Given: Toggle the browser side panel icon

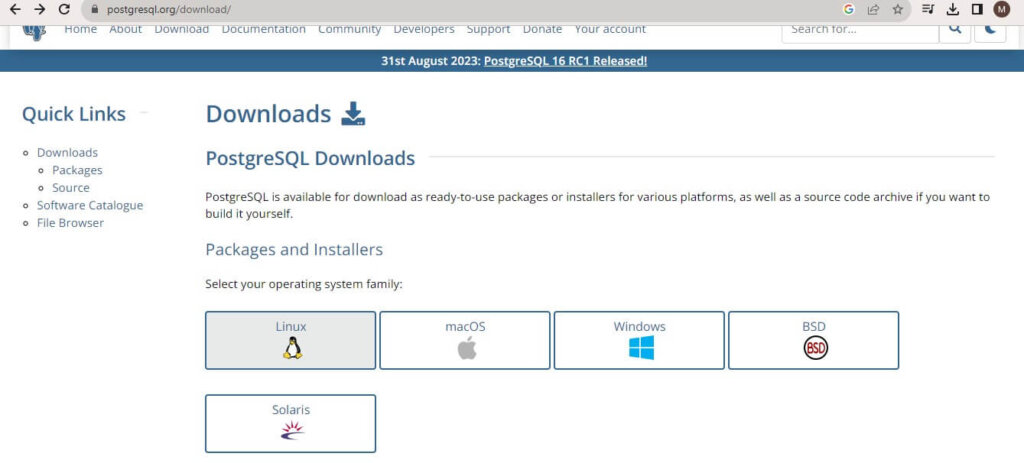Looking at the screenshot, I should click(x=977, y=9).
